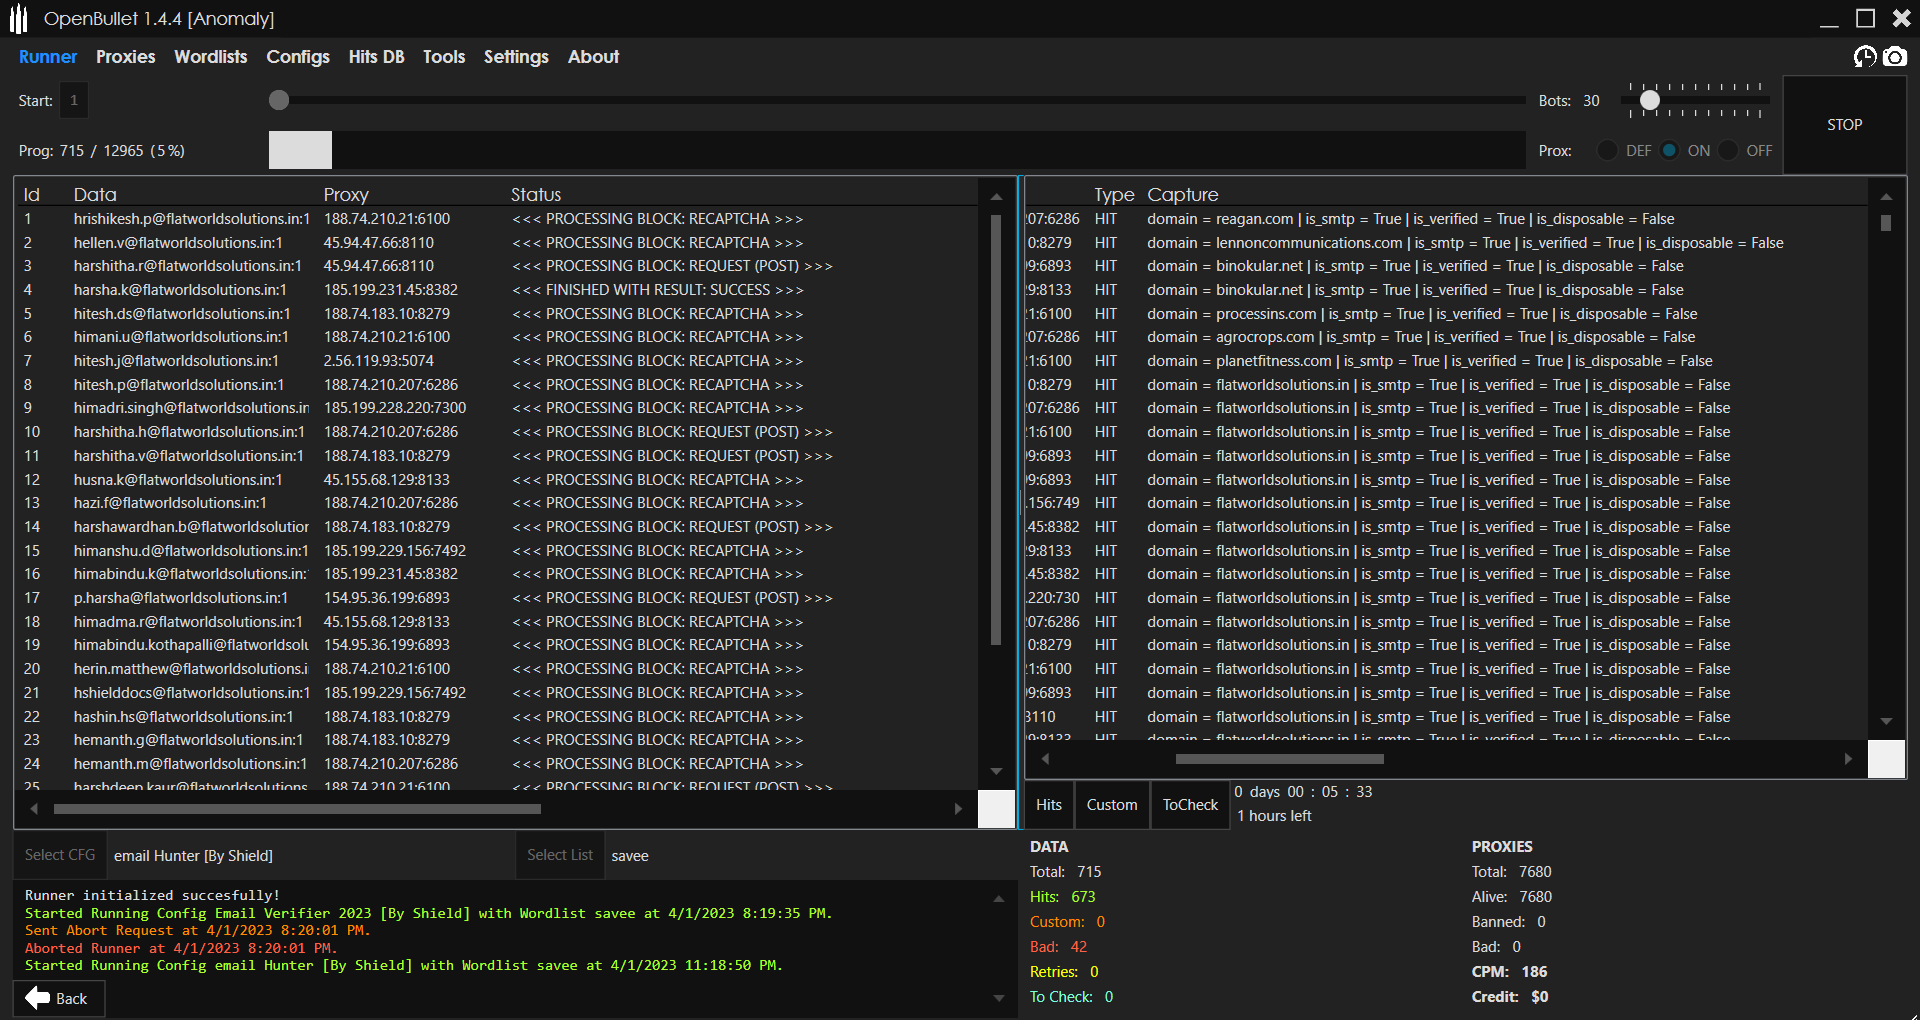The image size is (1920, 1020).
Task: Select the hit with domain processins.com
Action: pyautogui.click(x=1446, y=314)
